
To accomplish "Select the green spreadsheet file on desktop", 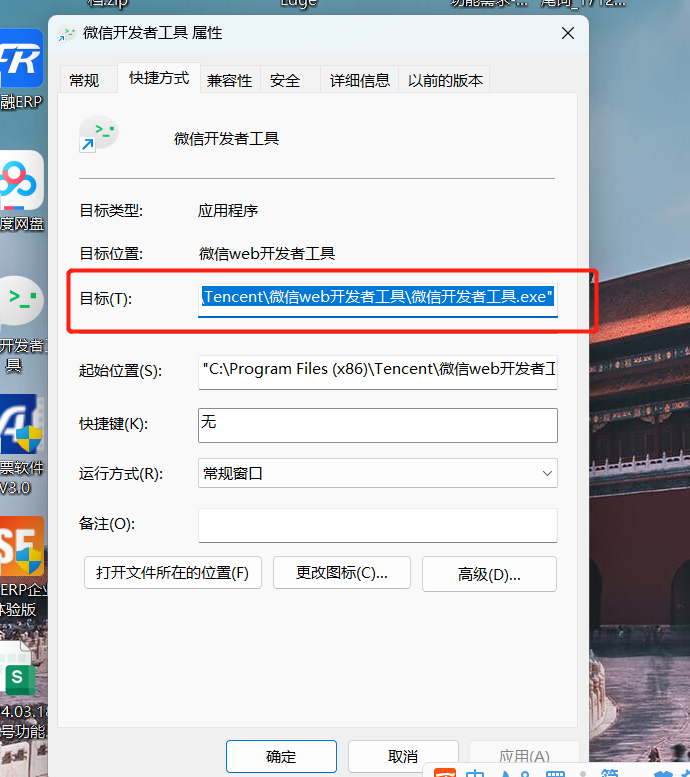I will tap(22, 689).
